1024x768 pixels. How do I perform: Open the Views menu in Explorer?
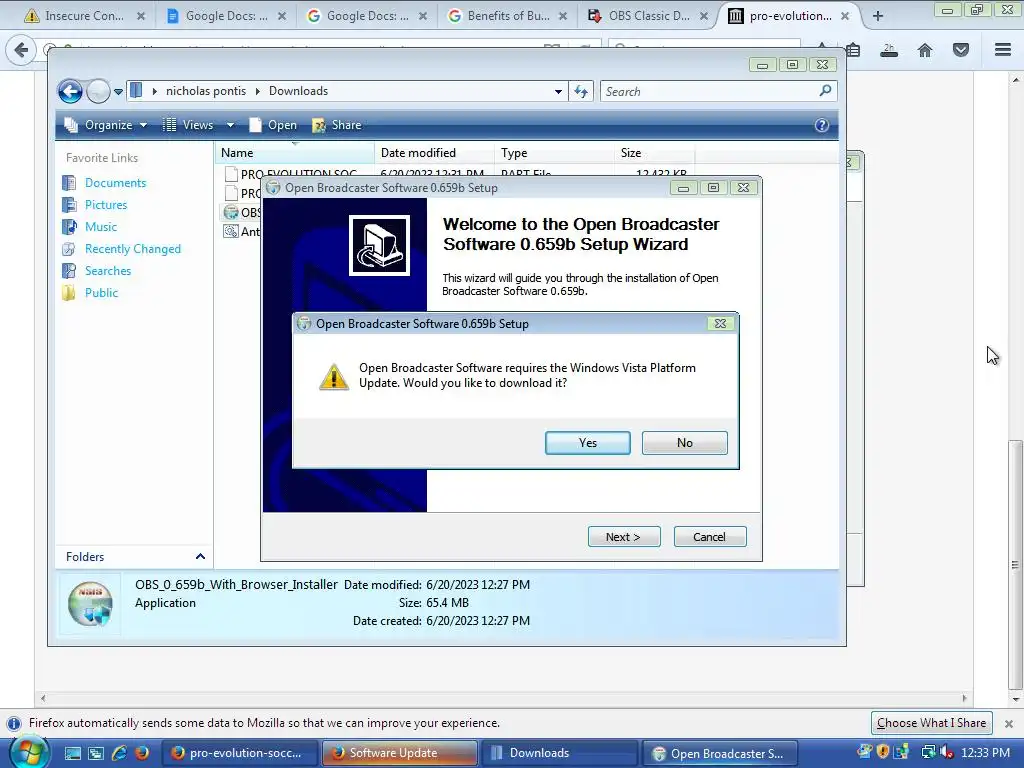point(189,125)
